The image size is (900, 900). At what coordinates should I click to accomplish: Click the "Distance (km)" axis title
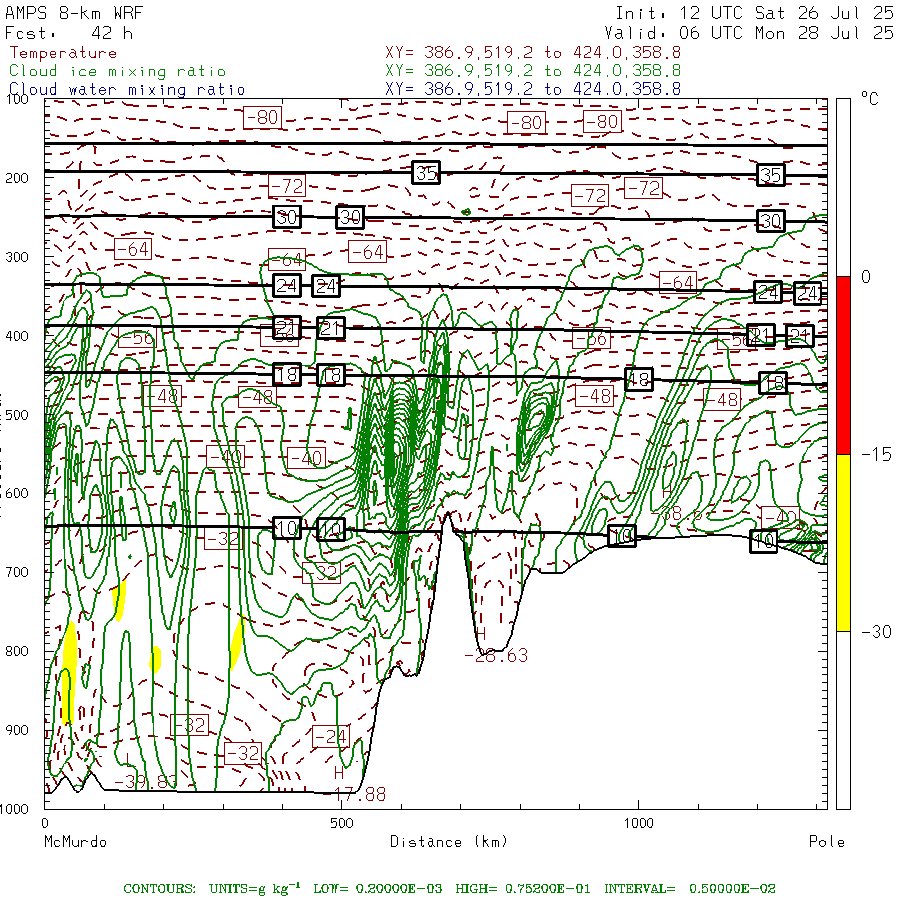tap(449, 842)
